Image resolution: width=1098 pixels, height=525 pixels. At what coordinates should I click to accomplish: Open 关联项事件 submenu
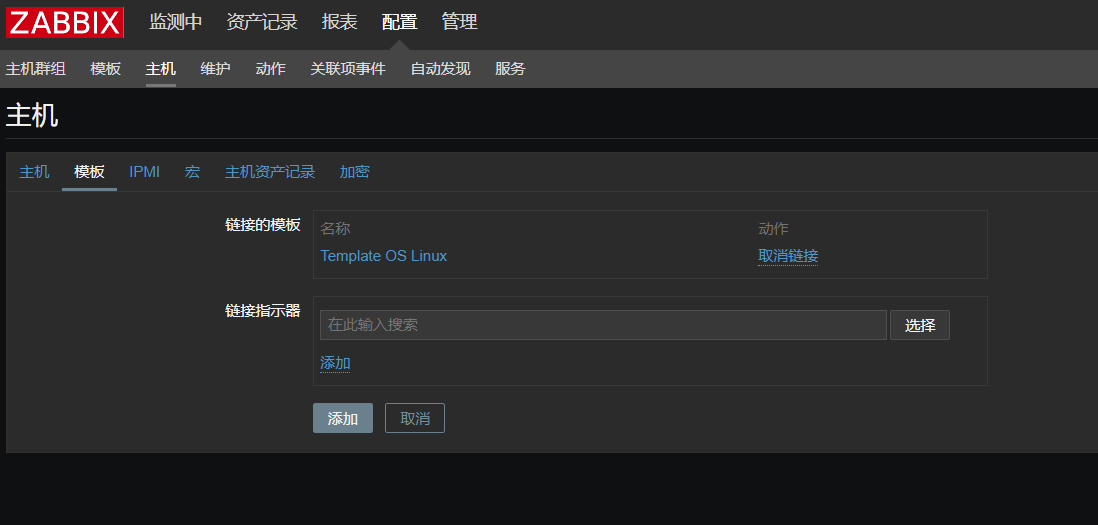pos(348,69)
